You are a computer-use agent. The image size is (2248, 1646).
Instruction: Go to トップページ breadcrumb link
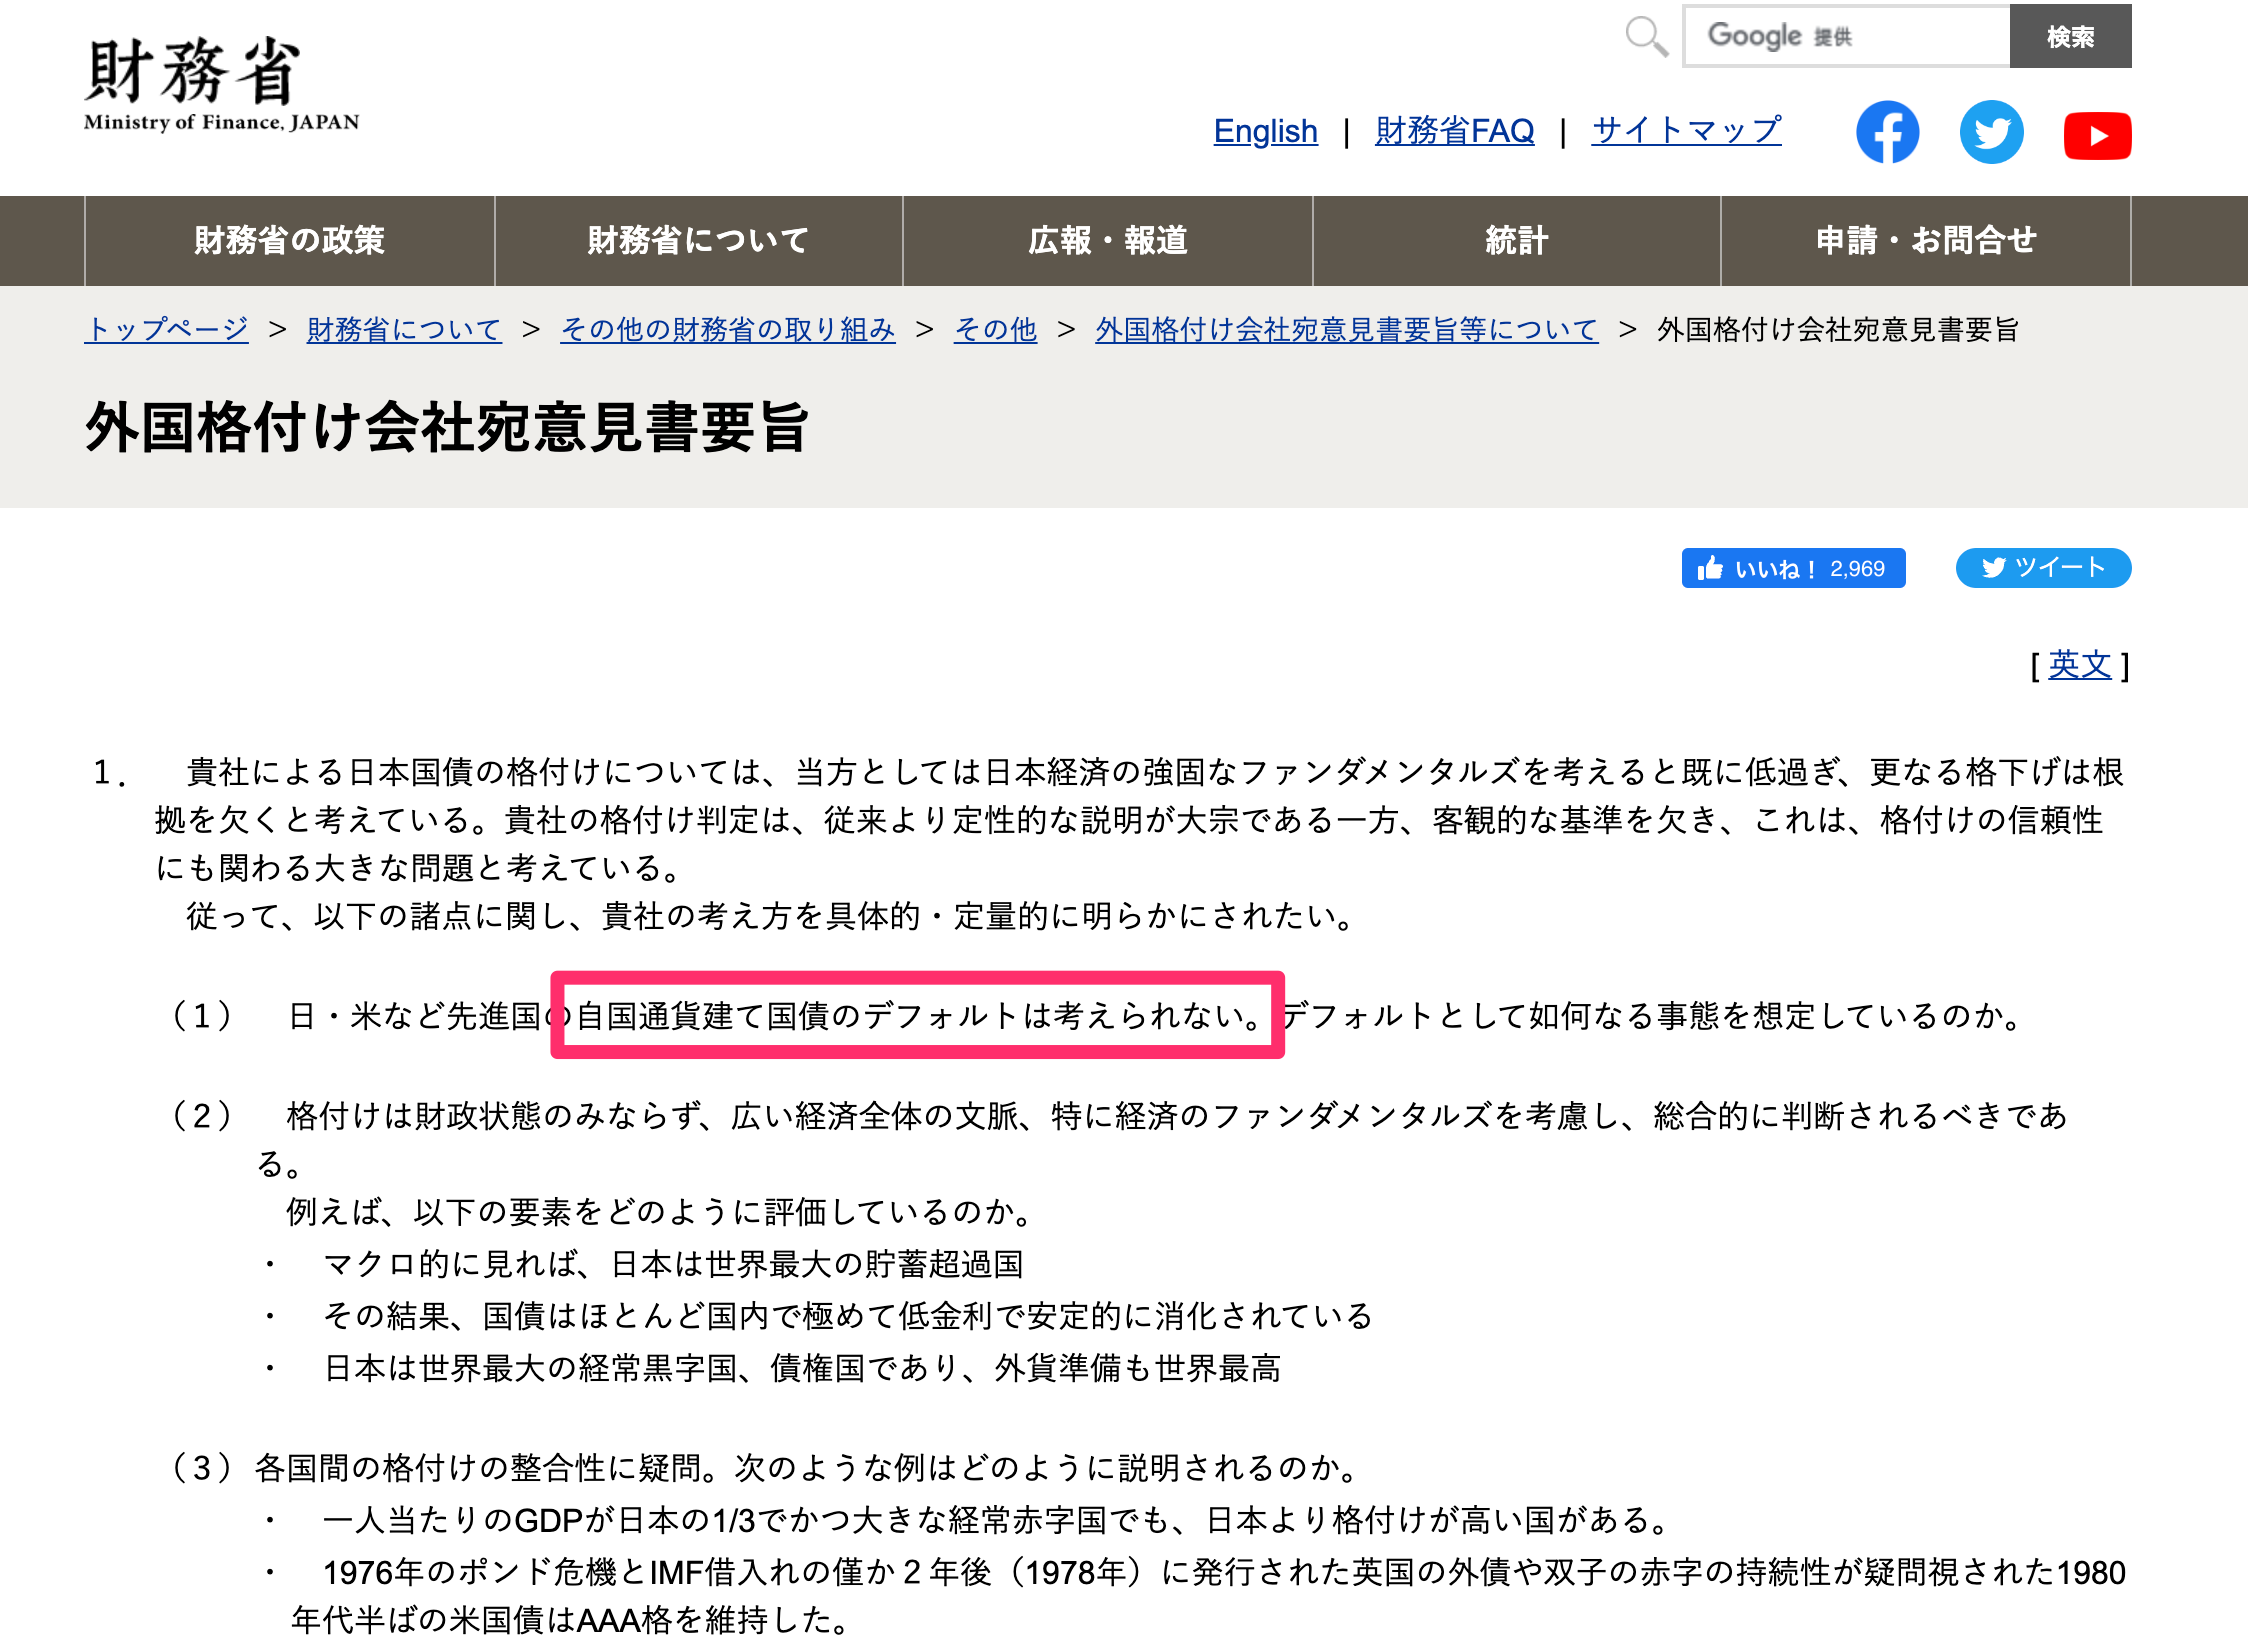(x=166, y=329)
